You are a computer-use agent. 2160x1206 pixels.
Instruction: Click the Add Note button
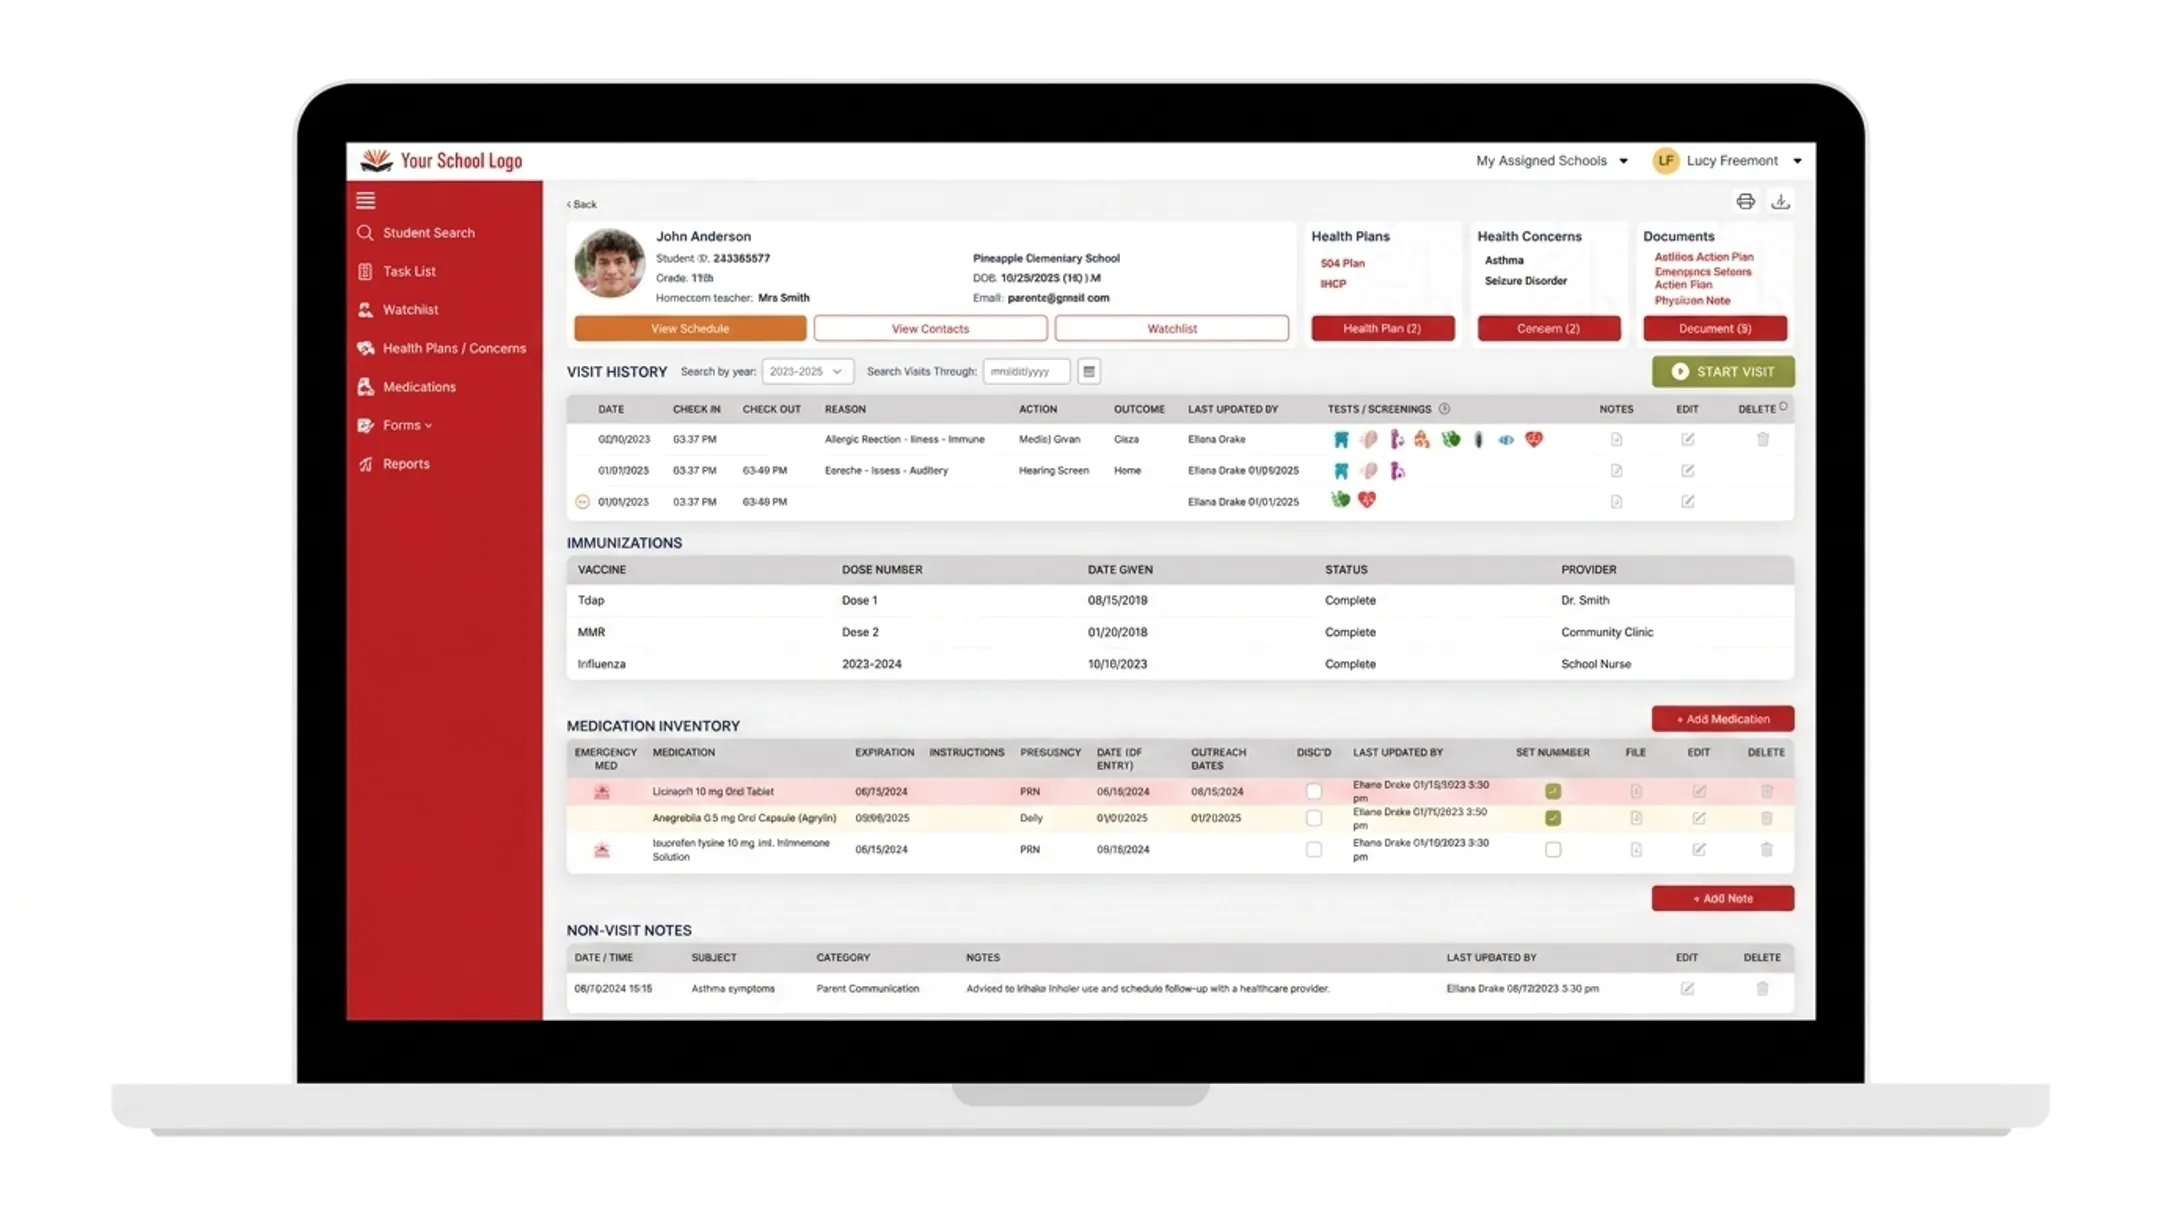1722,898
